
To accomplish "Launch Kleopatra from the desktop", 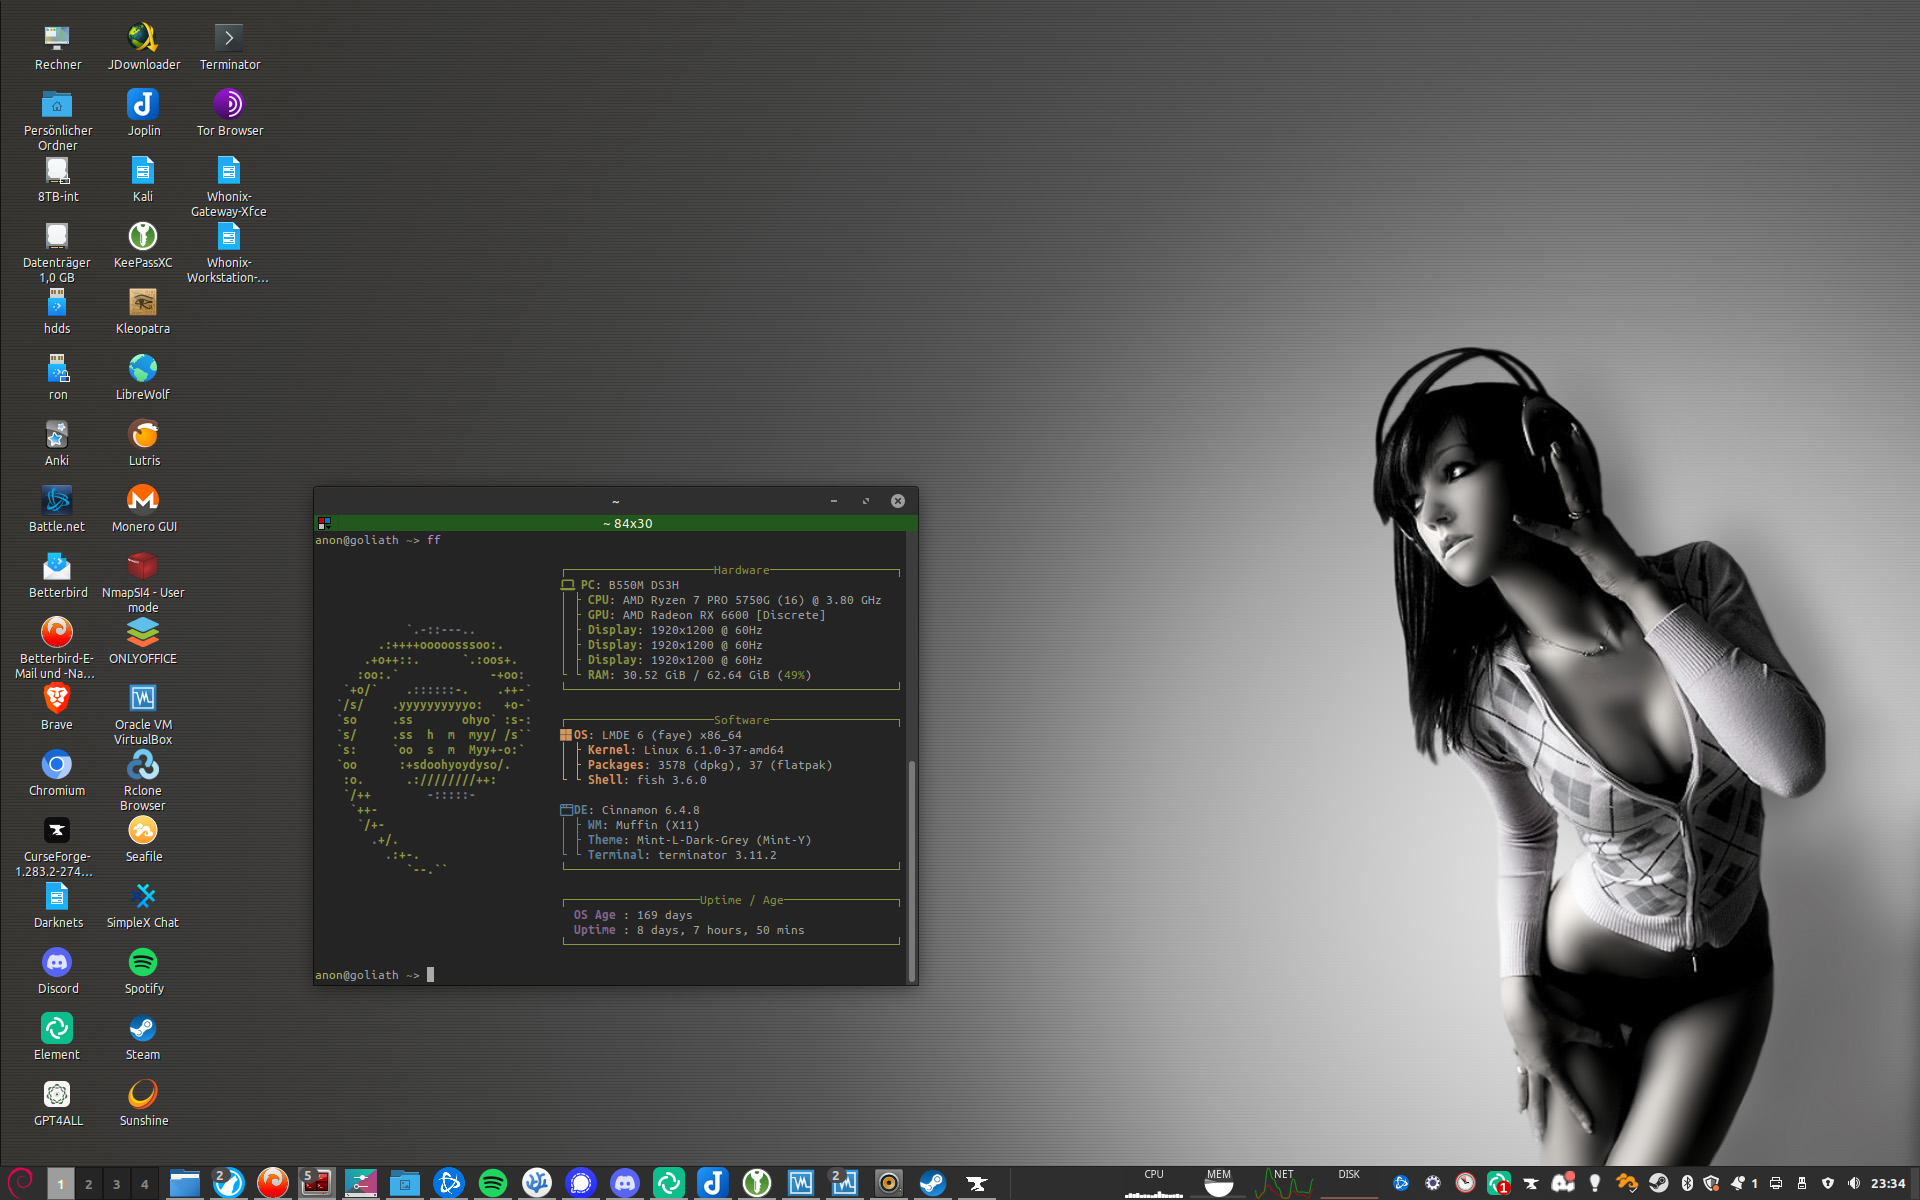I will pyautogui.click(x=143, y=312).
